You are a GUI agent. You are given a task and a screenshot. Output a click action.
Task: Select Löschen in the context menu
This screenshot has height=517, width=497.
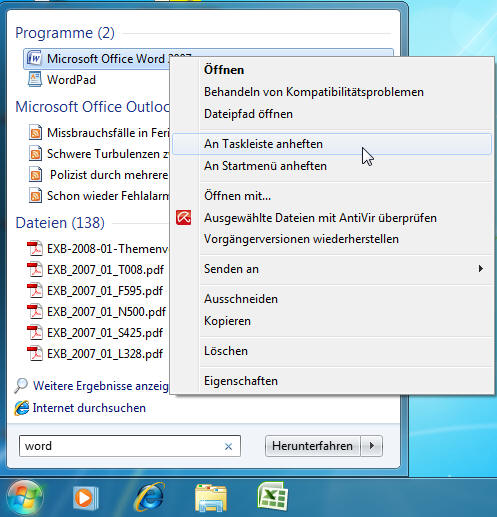pyautogui.click(x=226, y=351)
